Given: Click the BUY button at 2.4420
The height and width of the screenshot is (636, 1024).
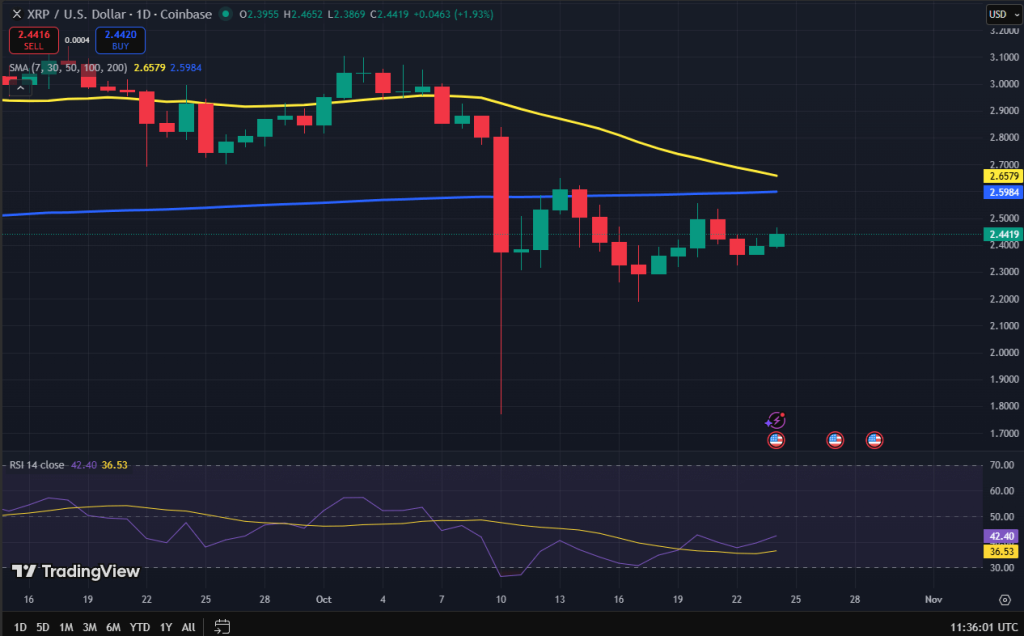Looking at the screenshot, I should (120, 40).
